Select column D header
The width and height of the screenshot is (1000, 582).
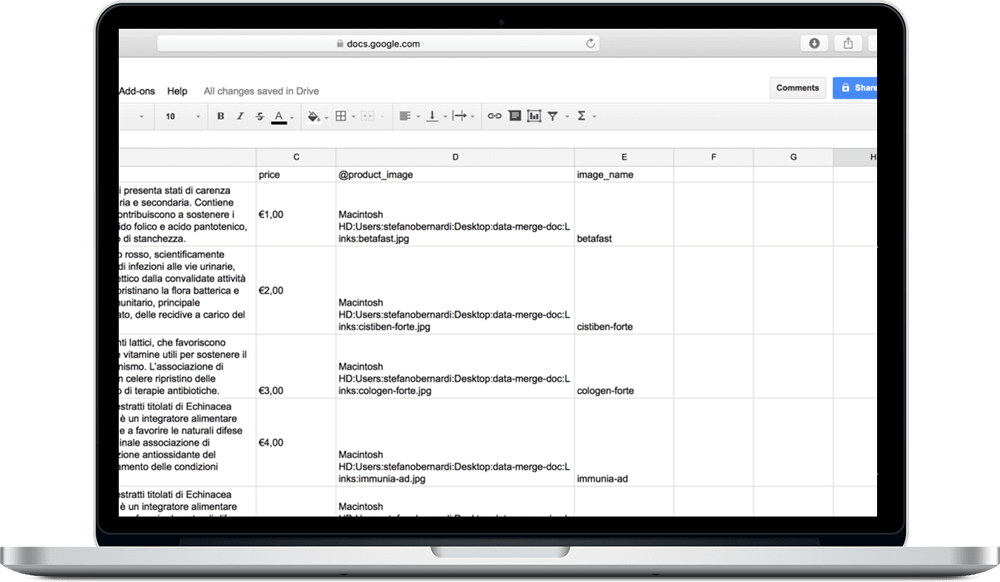coord(455,157)
